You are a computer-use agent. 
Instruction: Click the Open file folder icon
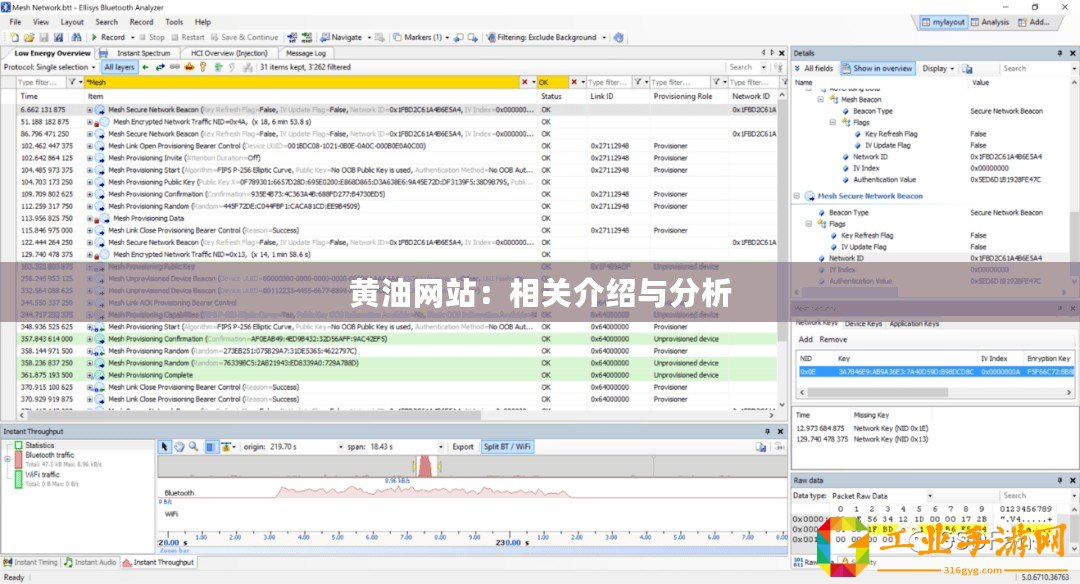29,37
